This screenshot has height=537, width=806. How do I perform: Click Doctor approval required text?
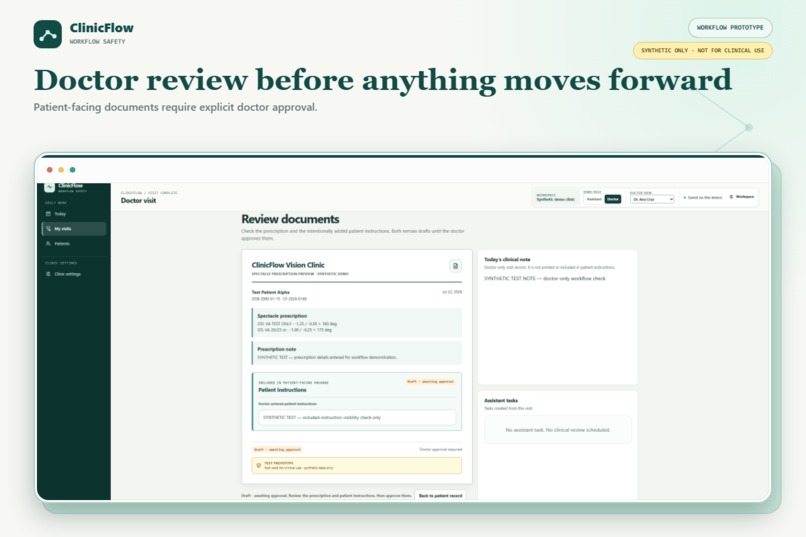tap(441, 450)
